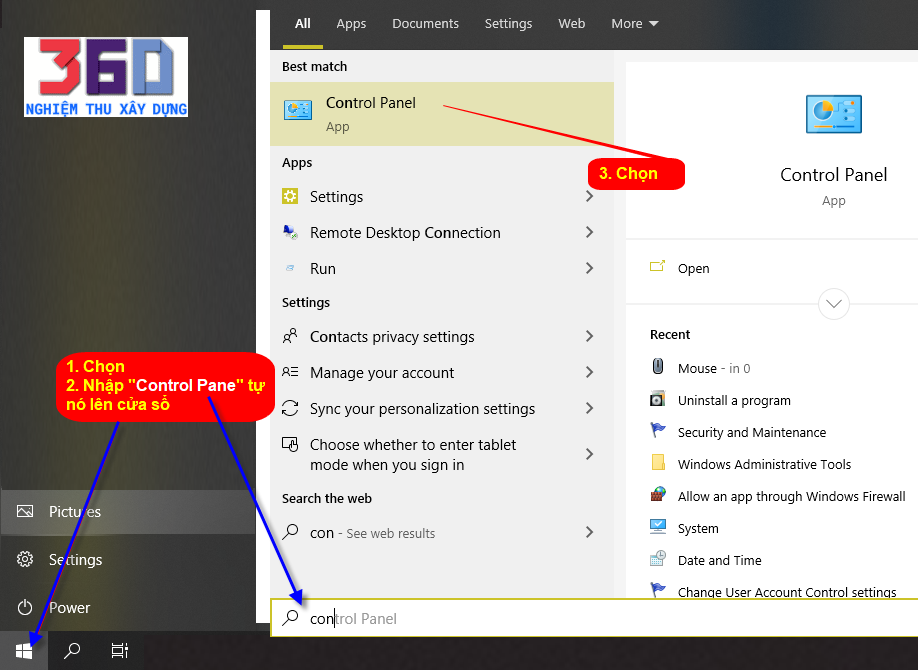Launch Remote Desktop Connection app
Screen dimensions: 918x670
pyautogui.click(x=404, y=233)
